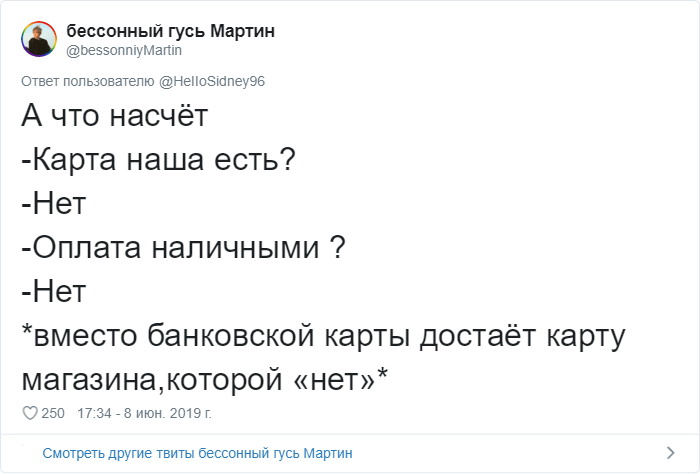The image size is (700, 474).
Task: Click the first '-Нет' reply line
Action: [54, 204]
